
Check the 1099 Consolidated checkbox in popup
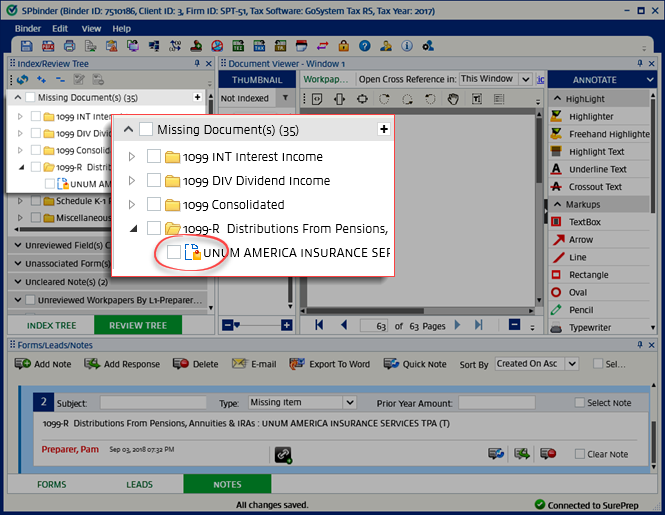[154, 204]
